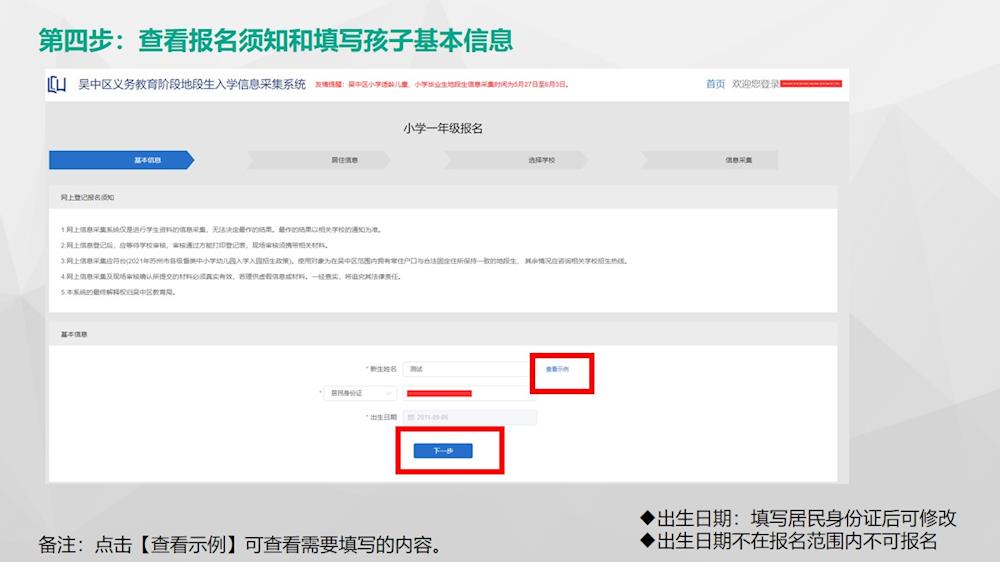
Task: Click the calendar icon in birth date field
Action: coord(411,417)
